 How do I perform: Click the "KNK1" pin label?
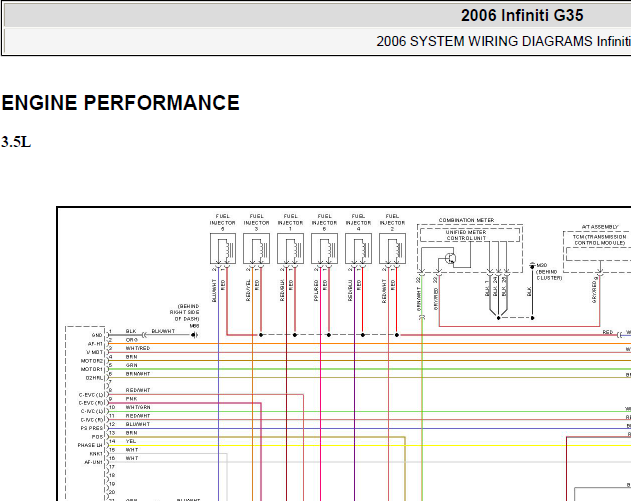pos(96,454)
